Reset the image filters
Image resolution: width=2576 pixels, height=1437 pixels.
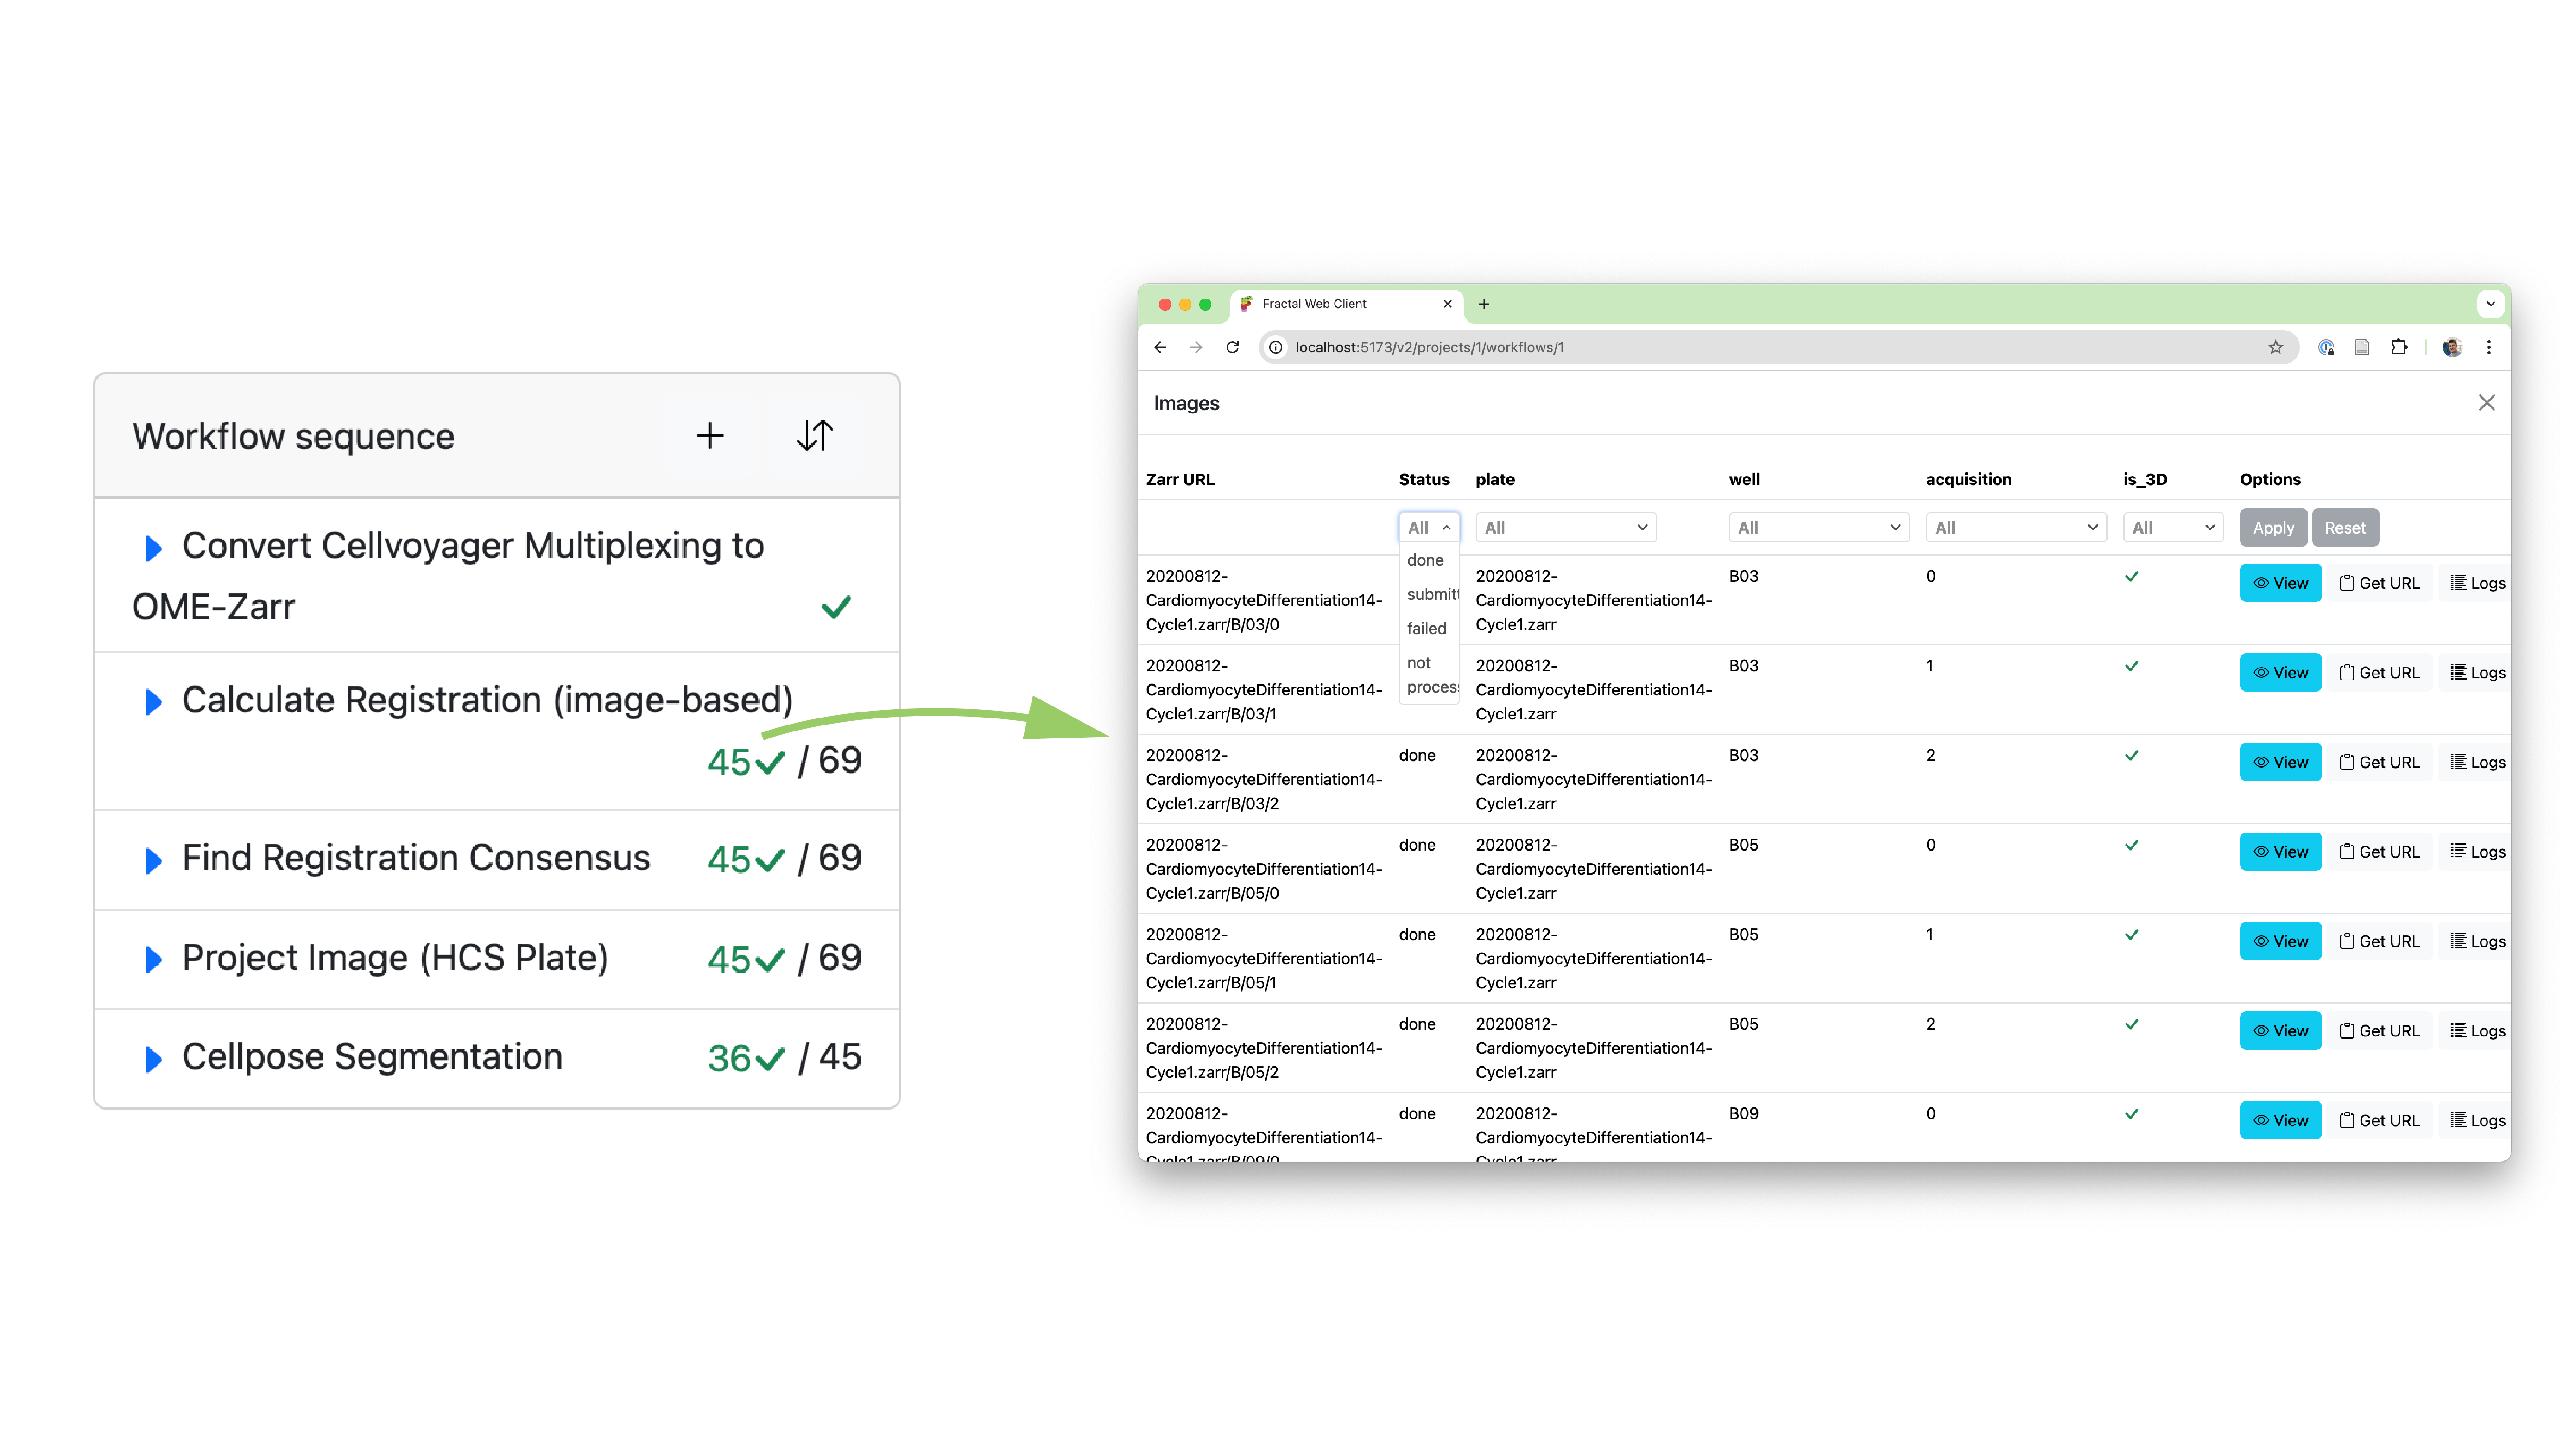click(2345, 527)
